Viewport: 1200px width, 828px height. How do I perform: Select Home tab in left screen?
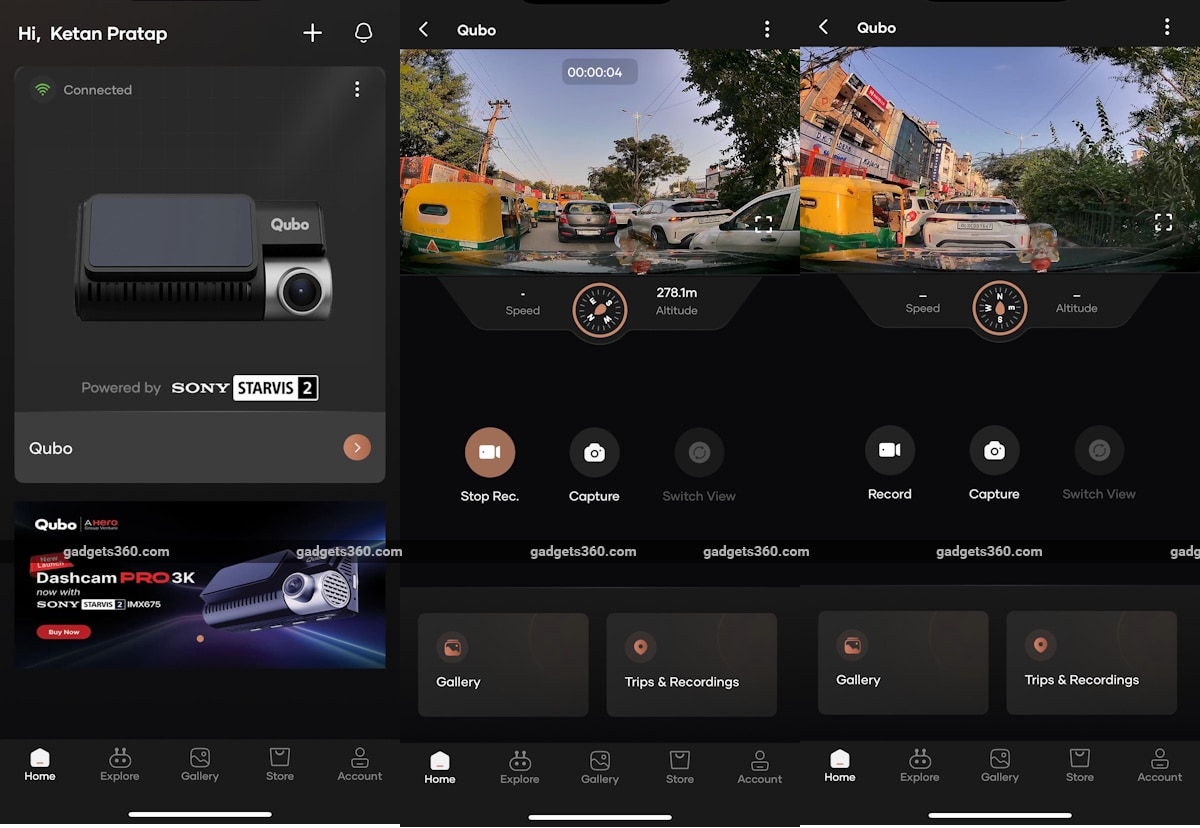pyautogui.click(x=40, y=765)
